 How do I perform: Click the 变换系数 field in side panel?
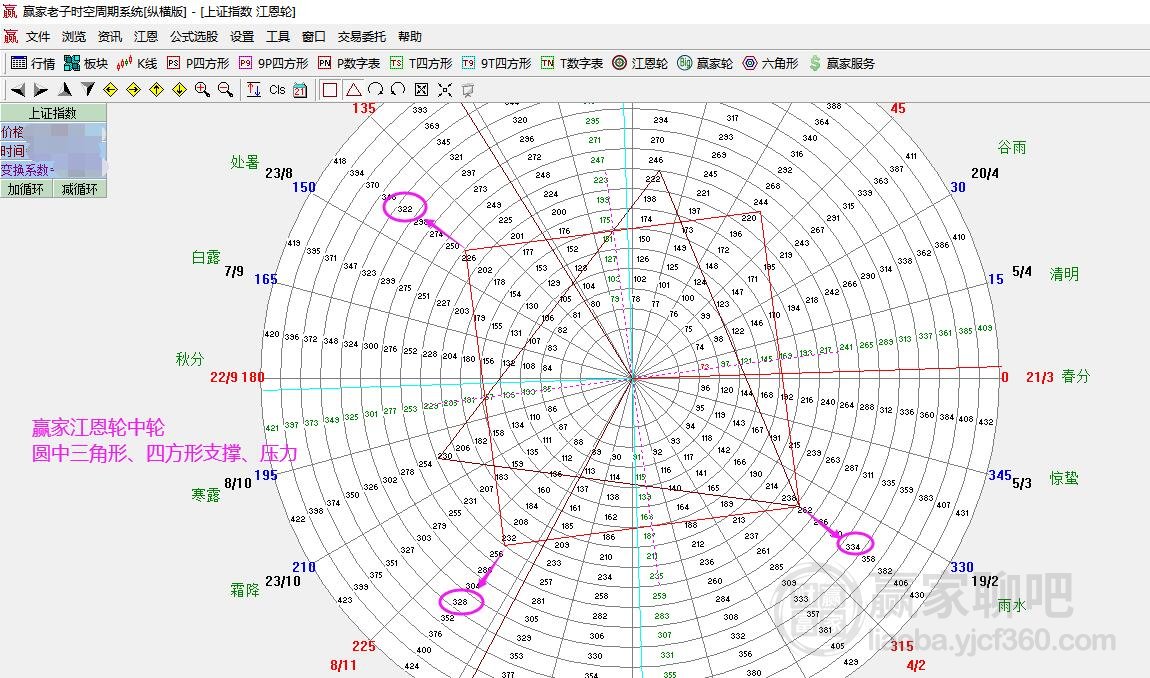tap(54, 170)
